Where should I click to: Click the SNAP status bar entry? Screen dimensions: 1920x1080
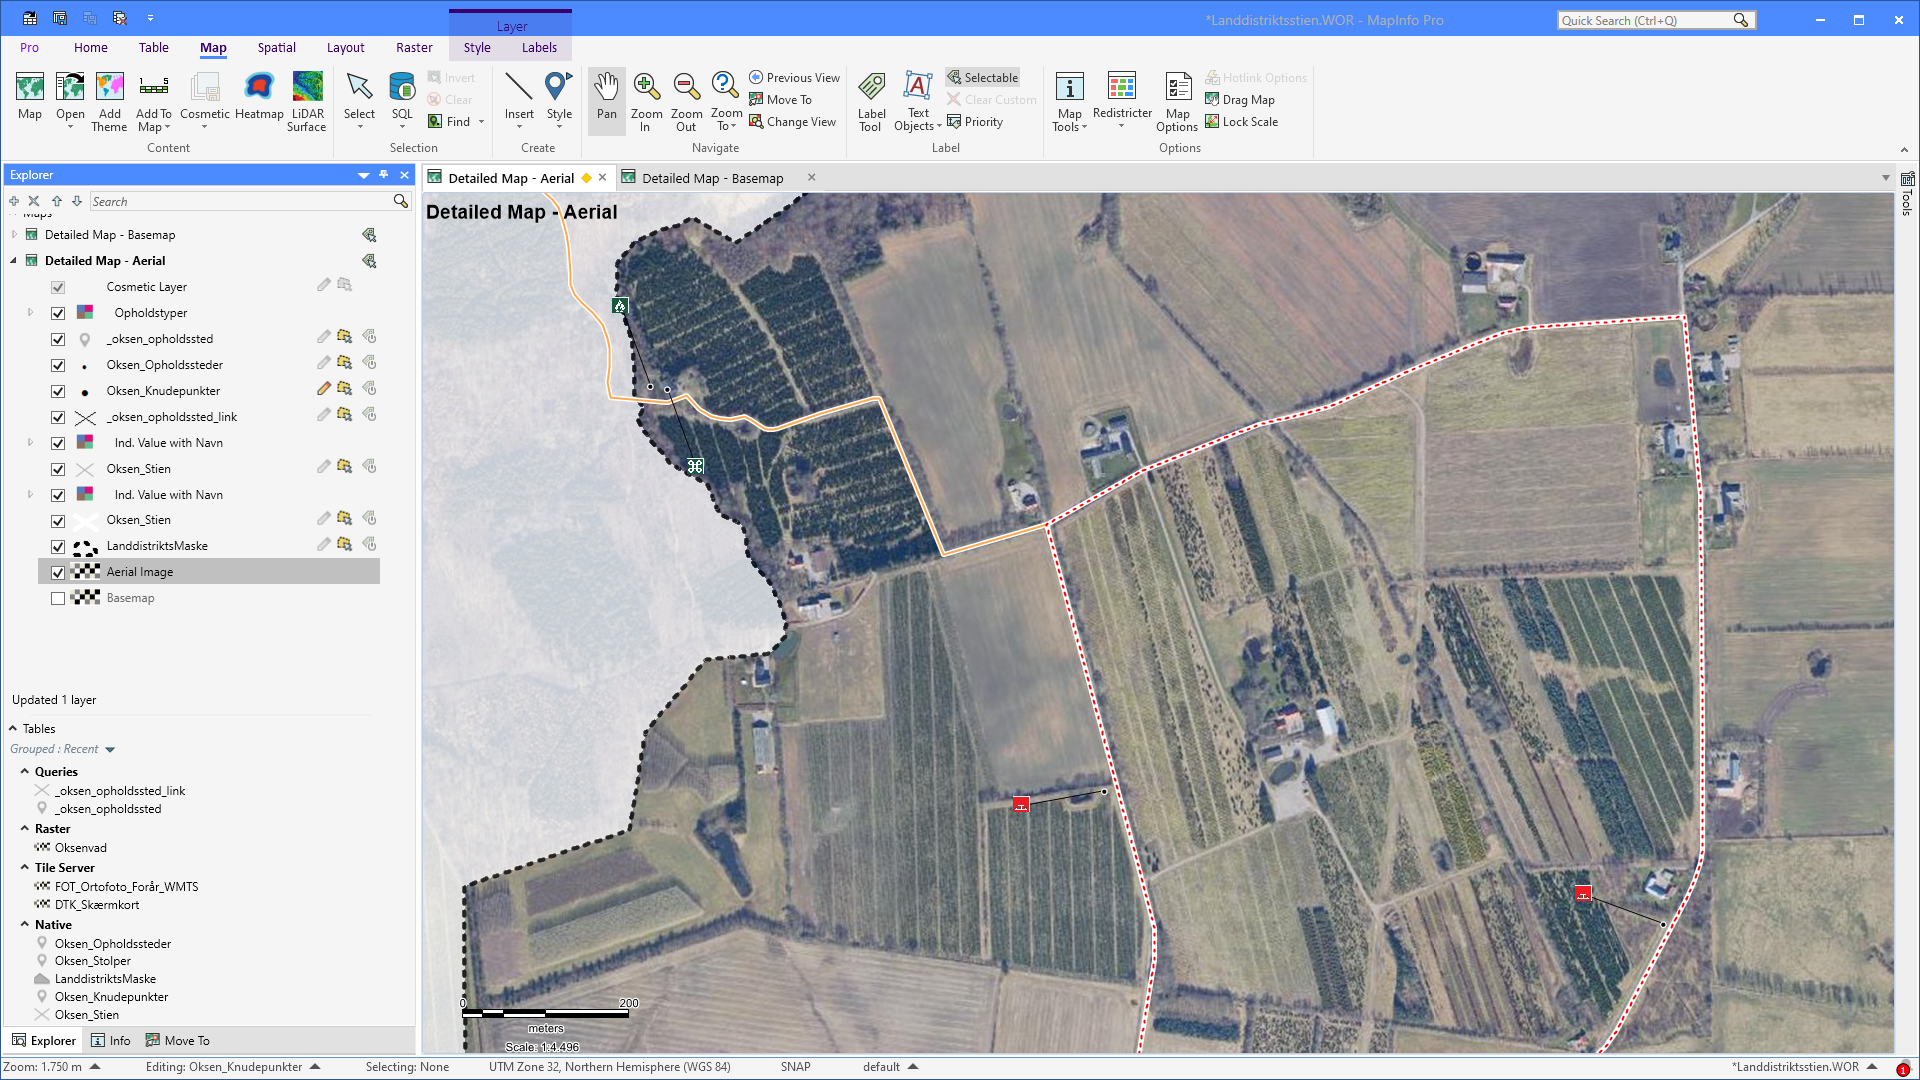pos(795,1067)
